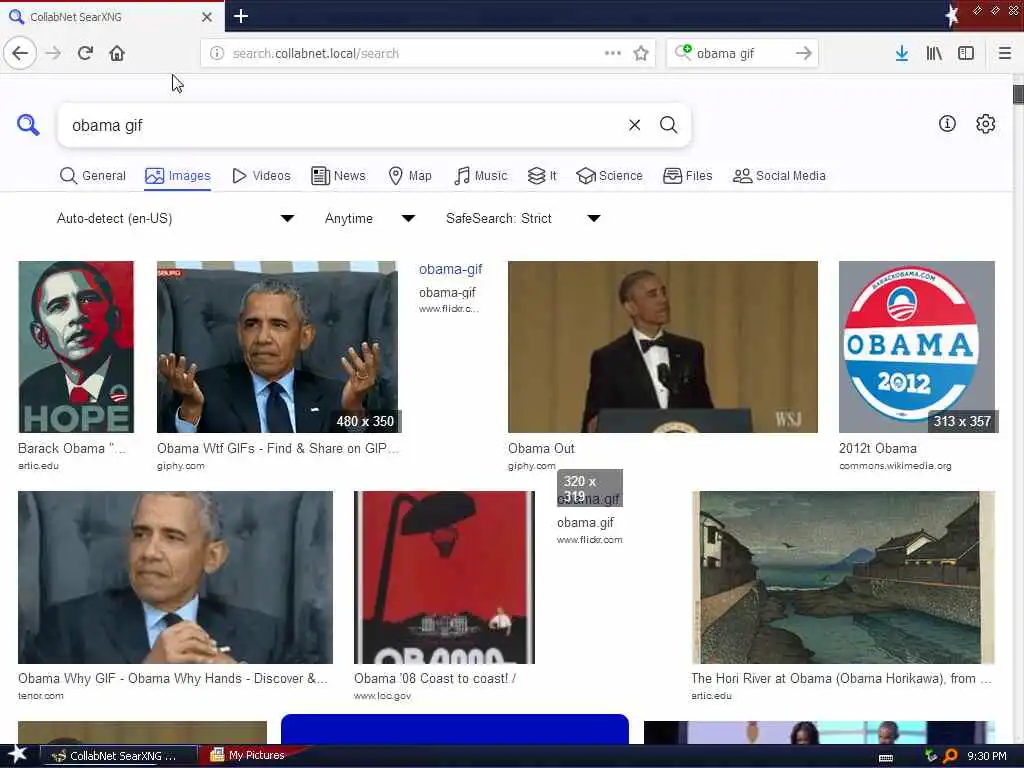Click the browser Back arrow button
Viewport: 1024px width, 768px height.
pyautogui.click(x=20, y=53)
